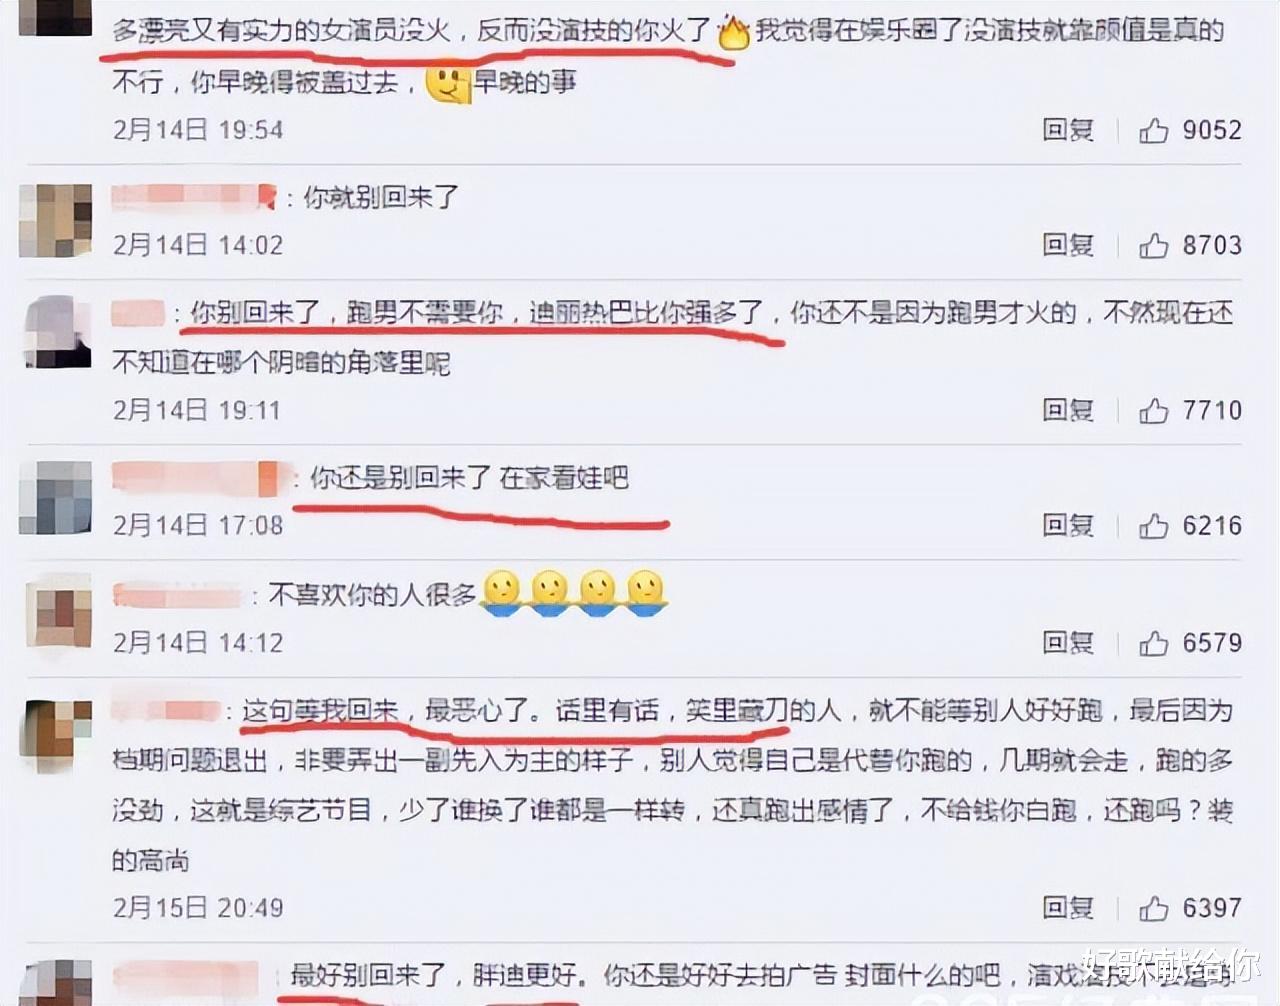Click thumbs-up icon beside 8703
Viewport: 1280px width, 1006px height.
pos(1153,245)
